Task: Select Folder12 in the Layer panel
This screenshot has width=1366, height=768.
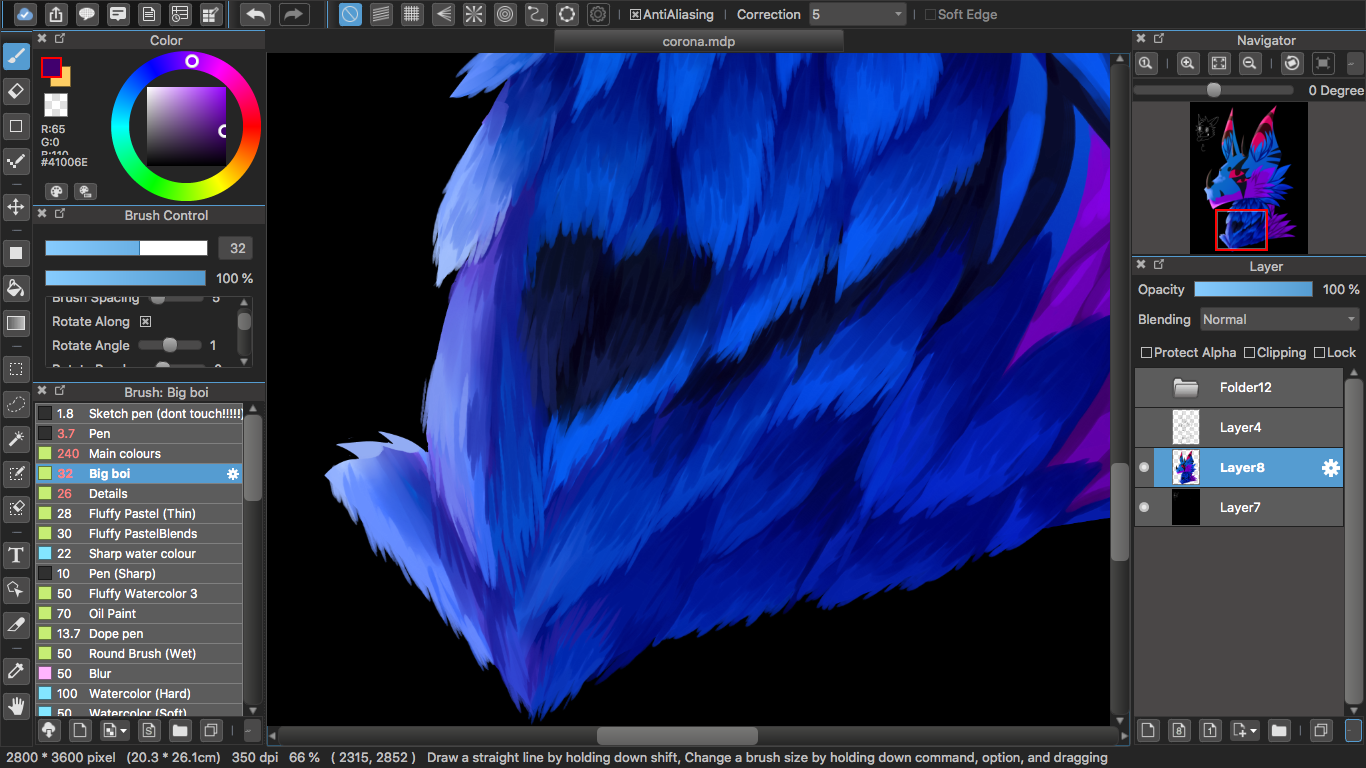Action: [1239, 388]
